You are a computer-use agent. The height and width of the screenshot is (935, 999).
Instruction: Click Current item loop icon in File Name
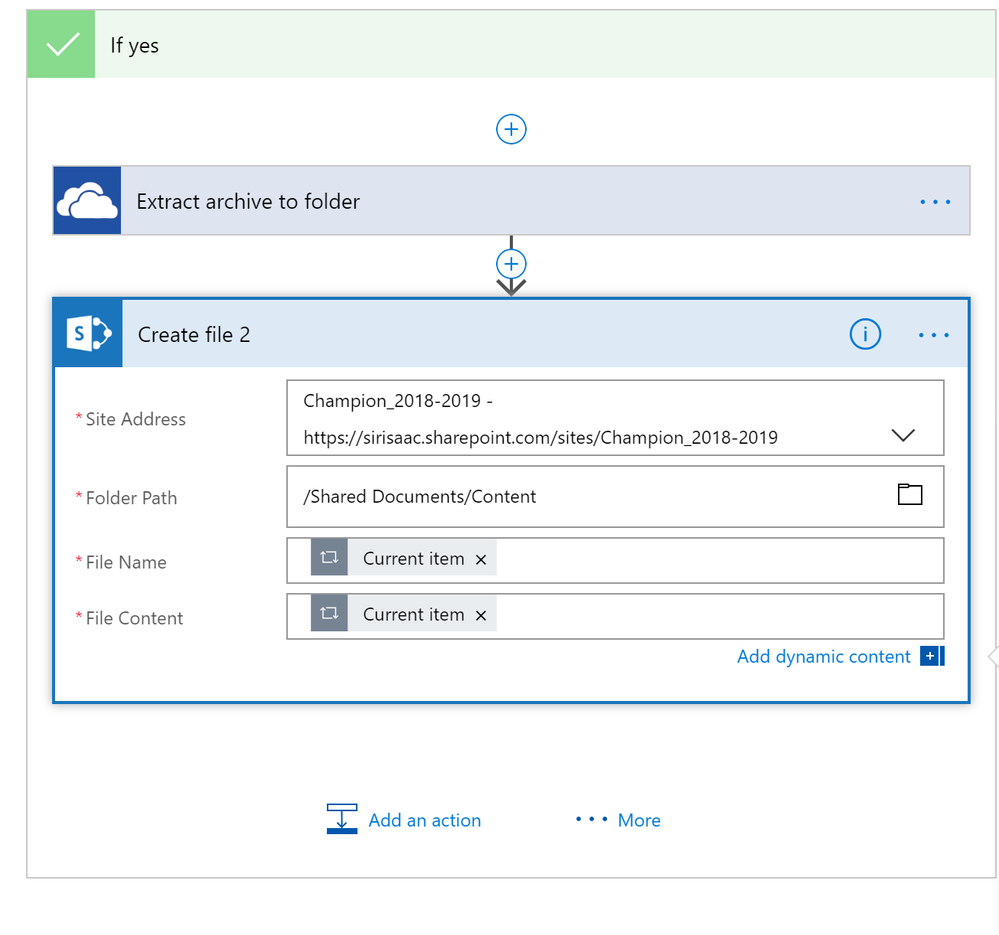click(329, 557)
